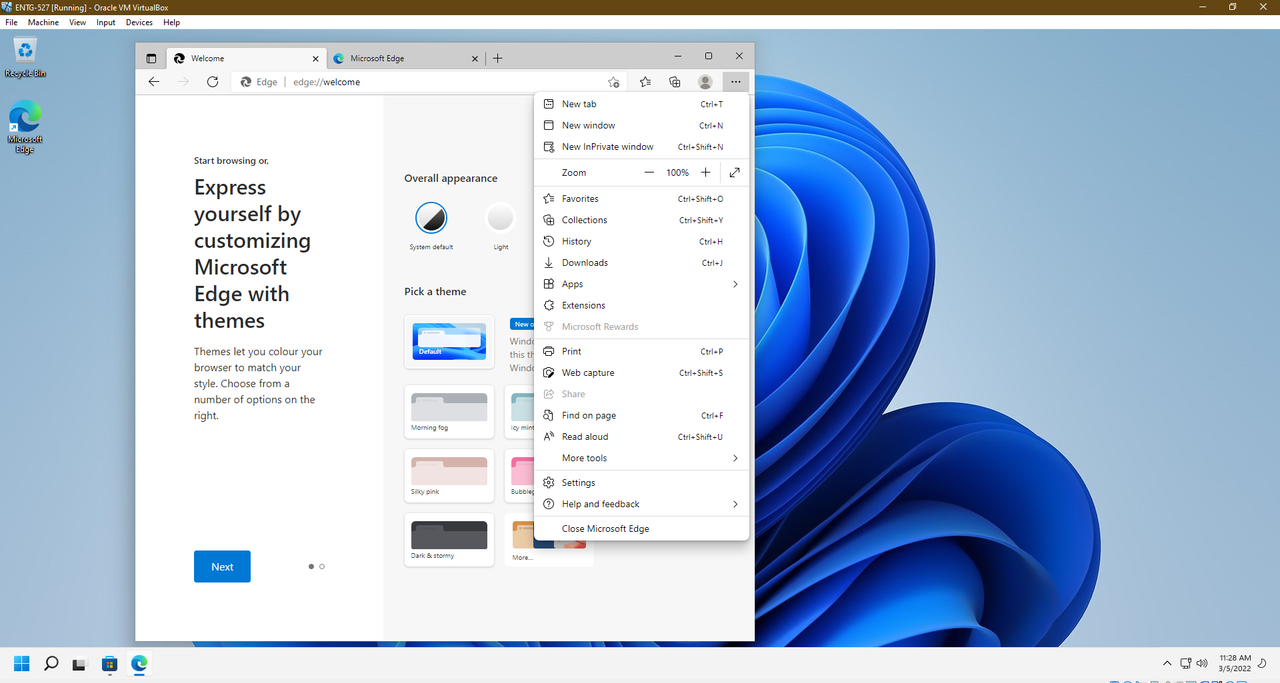Click the Settings gear icon in menu
This screenshot has height=683, width=1280.
point(548,483)
